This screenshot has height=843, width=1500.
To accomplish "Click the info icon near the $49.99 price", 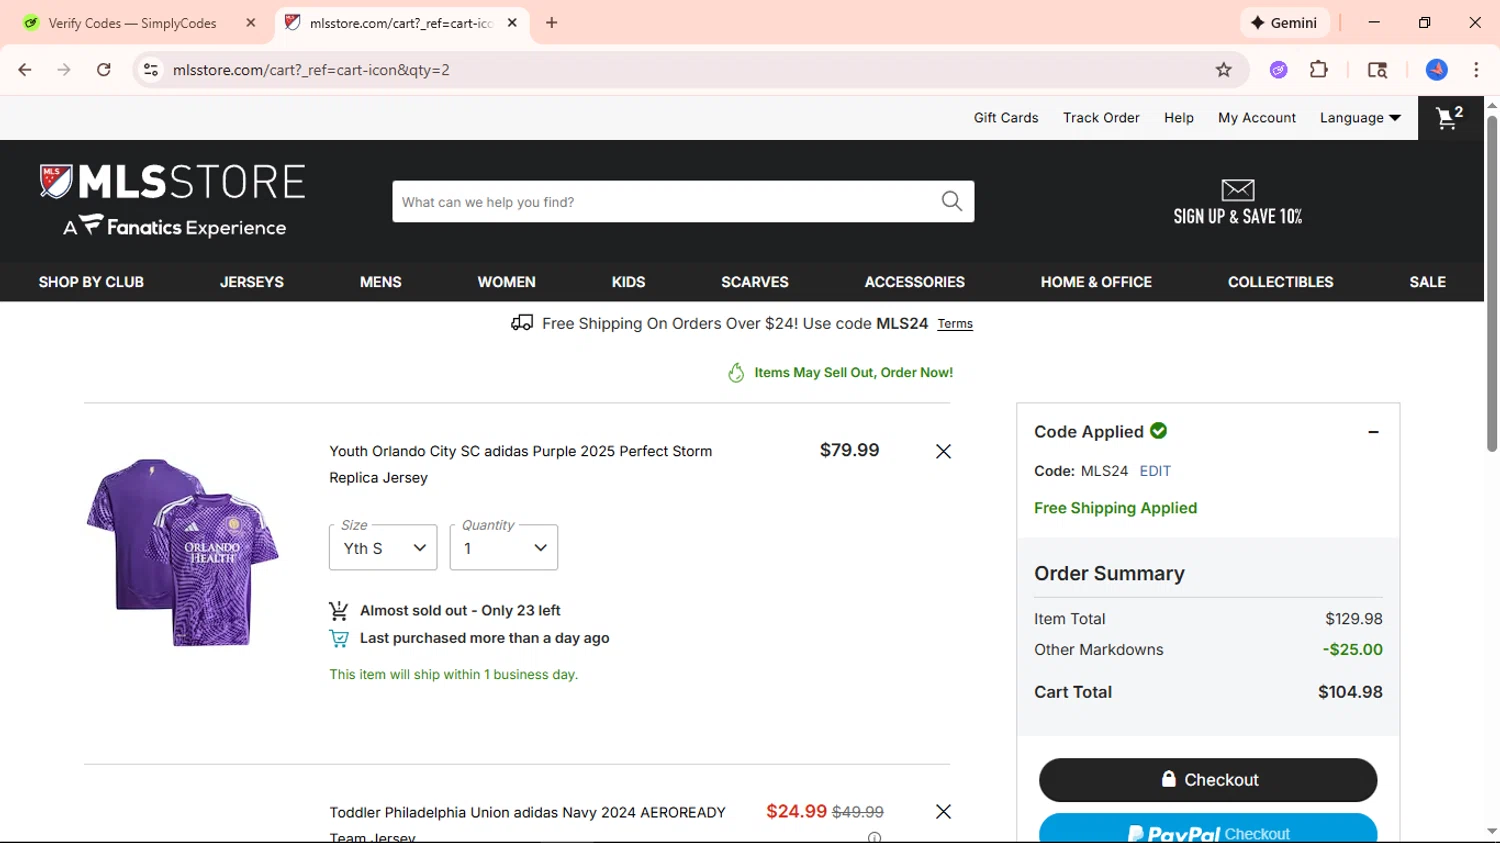I will coord(875,837).
